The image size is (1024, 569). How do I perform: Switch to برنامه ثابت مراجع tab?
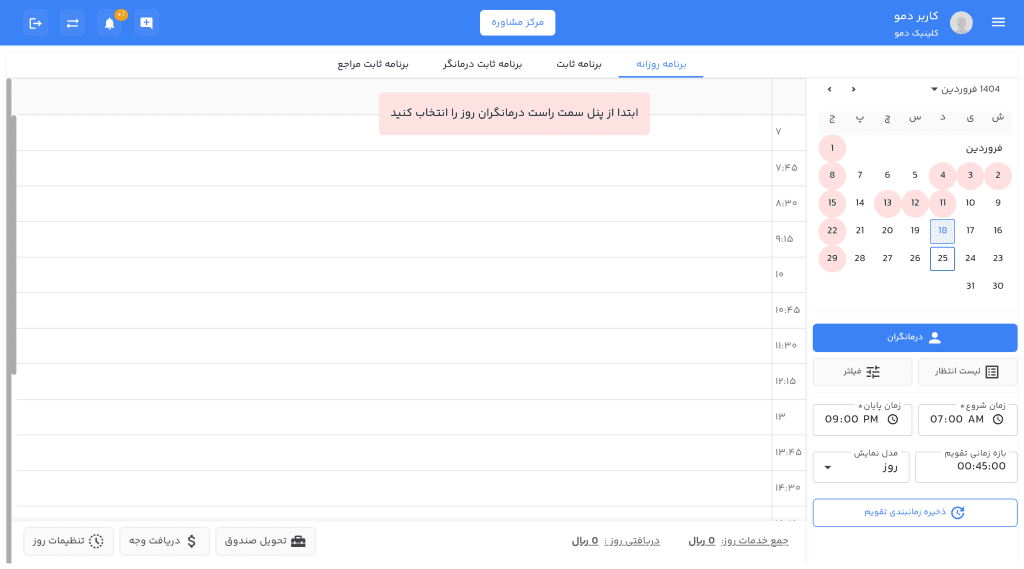[373, 64]
